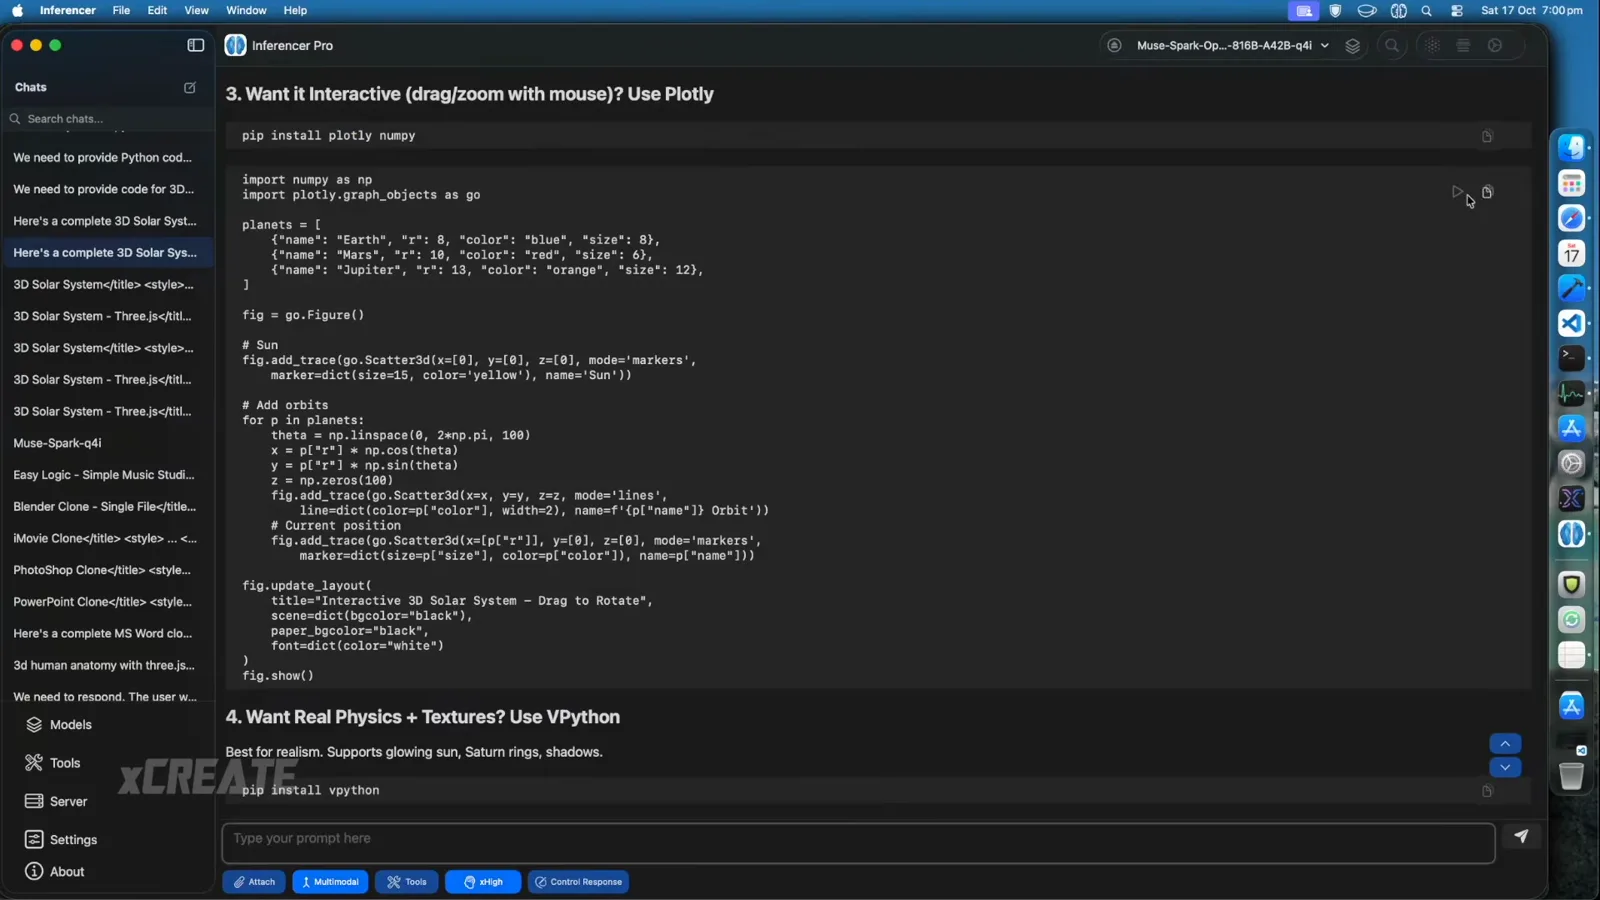Open the Inferencer app menu
This screenshot has height=900, width=1600.
pos(68,11)
